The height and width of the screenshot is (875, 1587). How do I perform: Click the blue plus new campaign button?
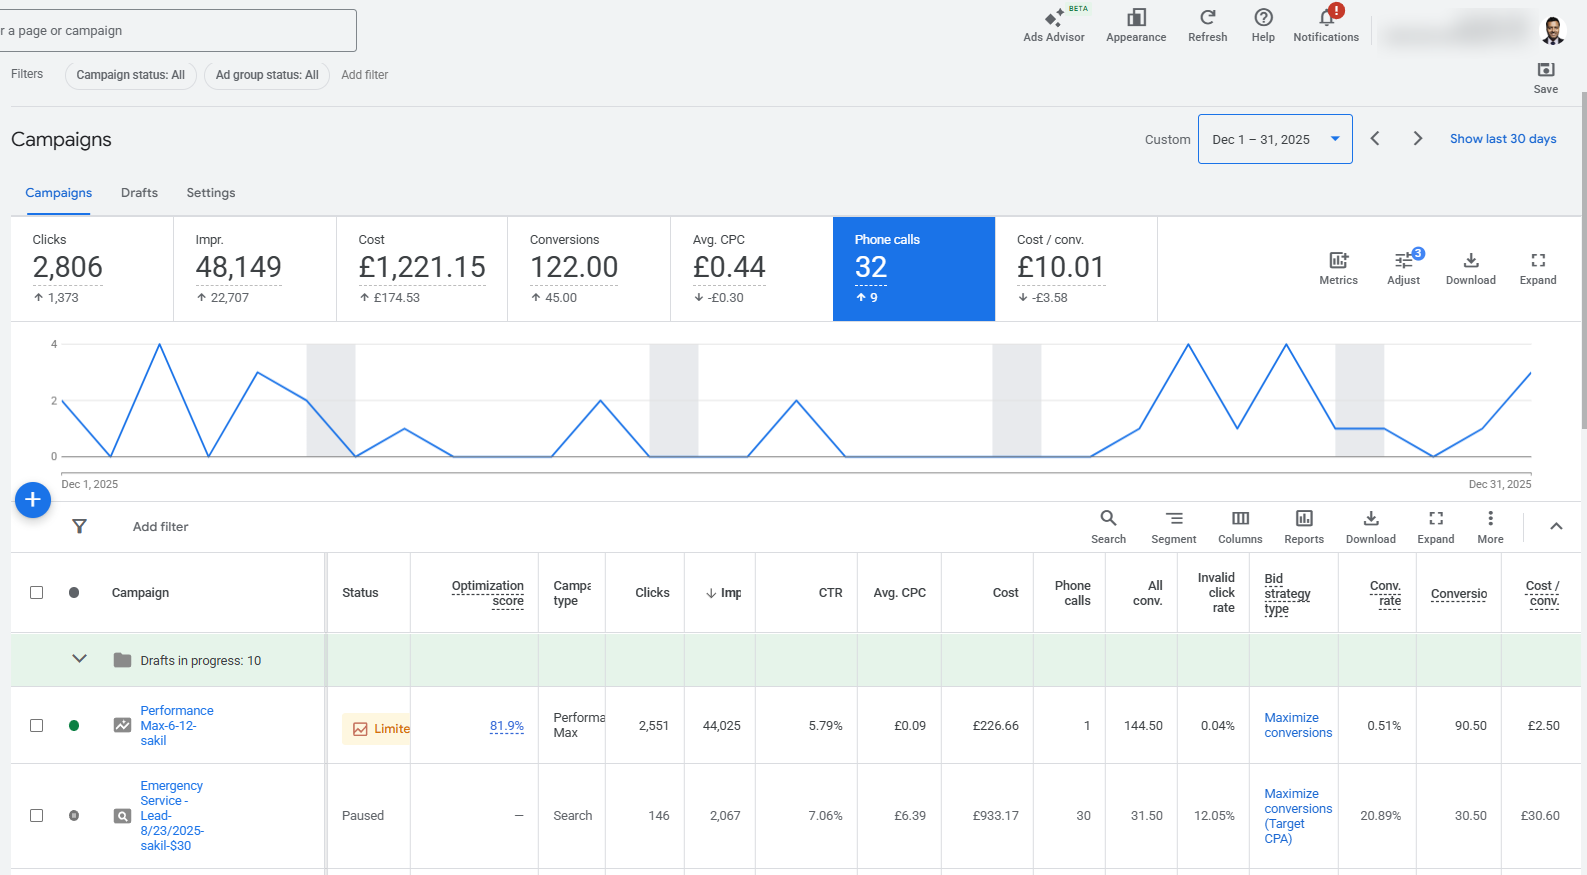click(x=33, y=499)
